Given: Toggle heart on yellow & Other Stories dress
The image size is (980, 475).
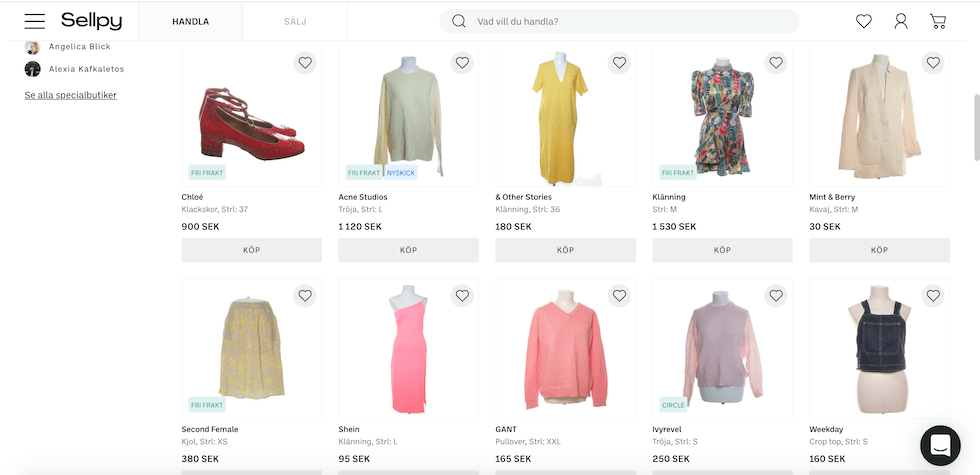Looking at the screenshot, I should click(619, 63).
